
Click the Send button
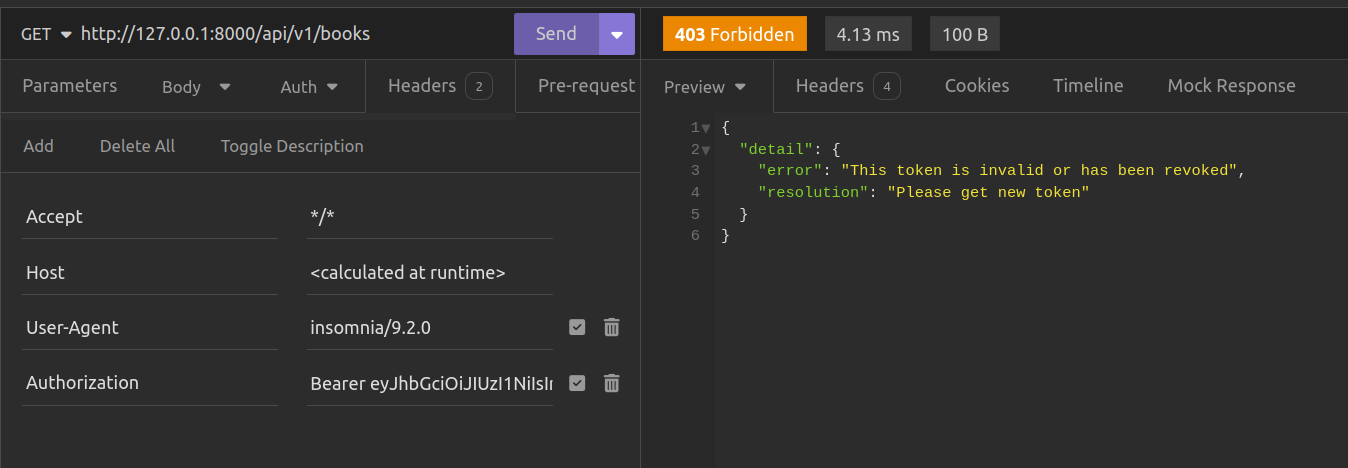(556, 34)
